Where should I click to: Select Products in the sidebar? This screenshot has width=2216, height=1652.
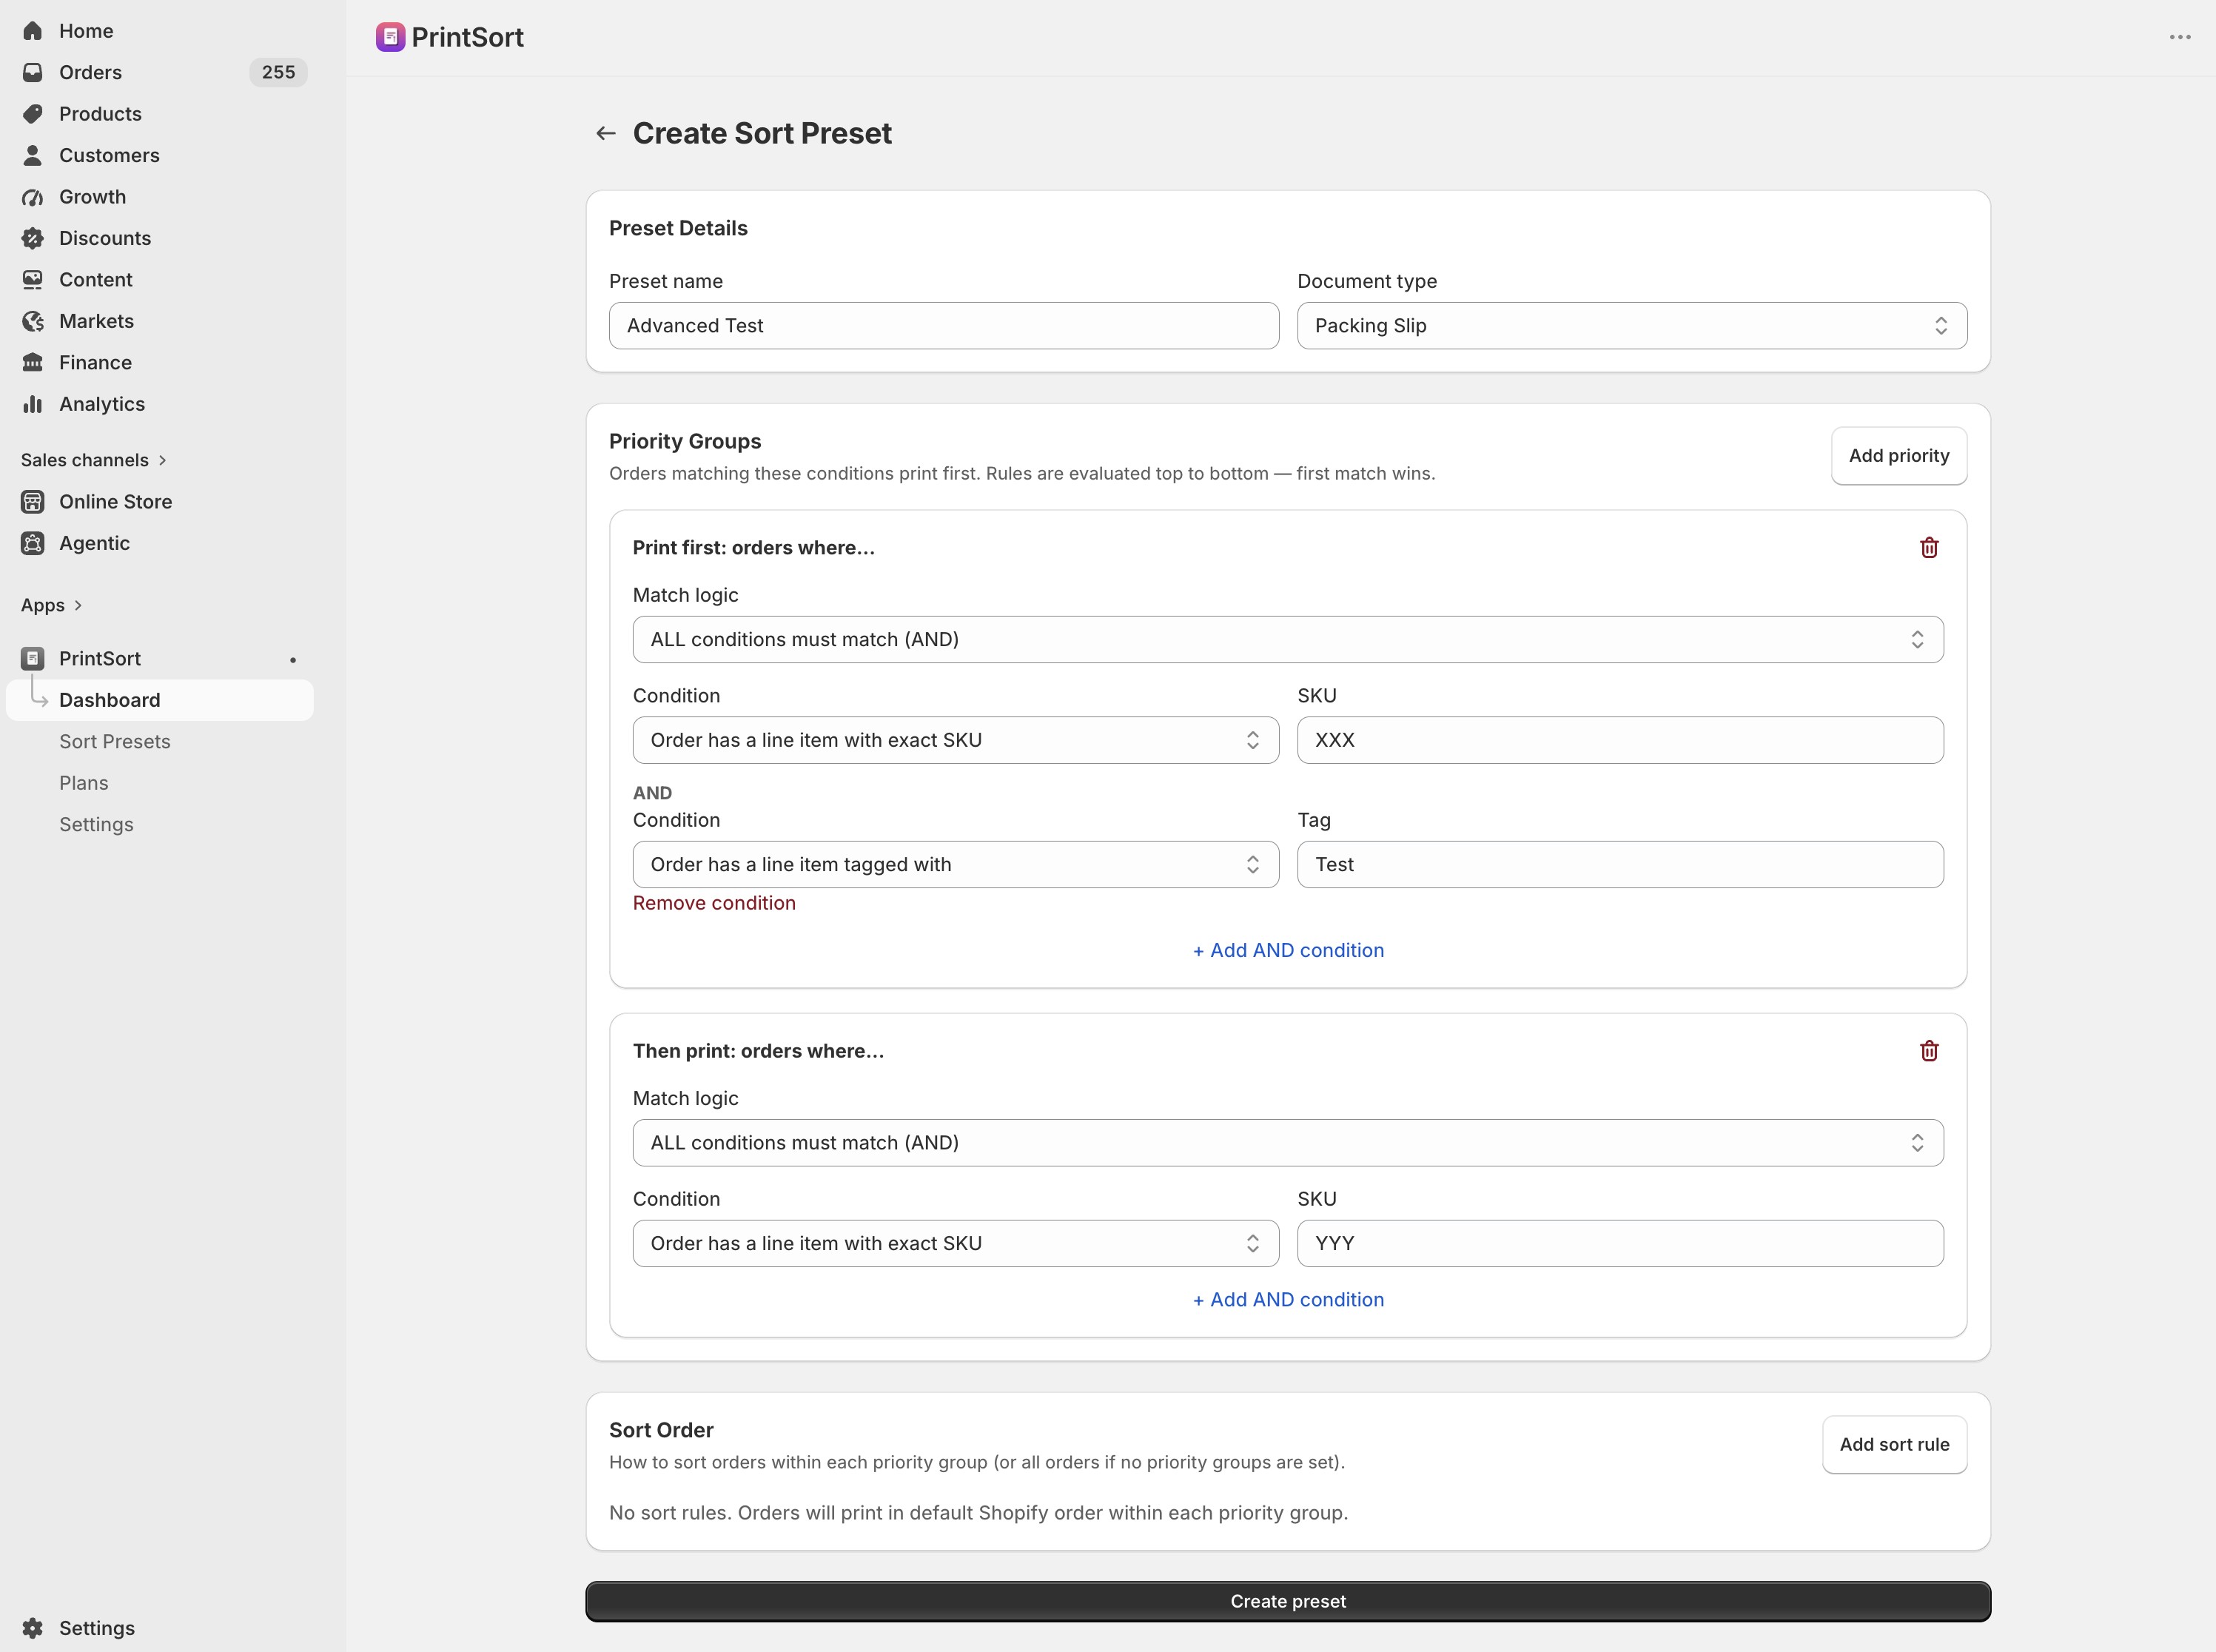pos(100,114)
